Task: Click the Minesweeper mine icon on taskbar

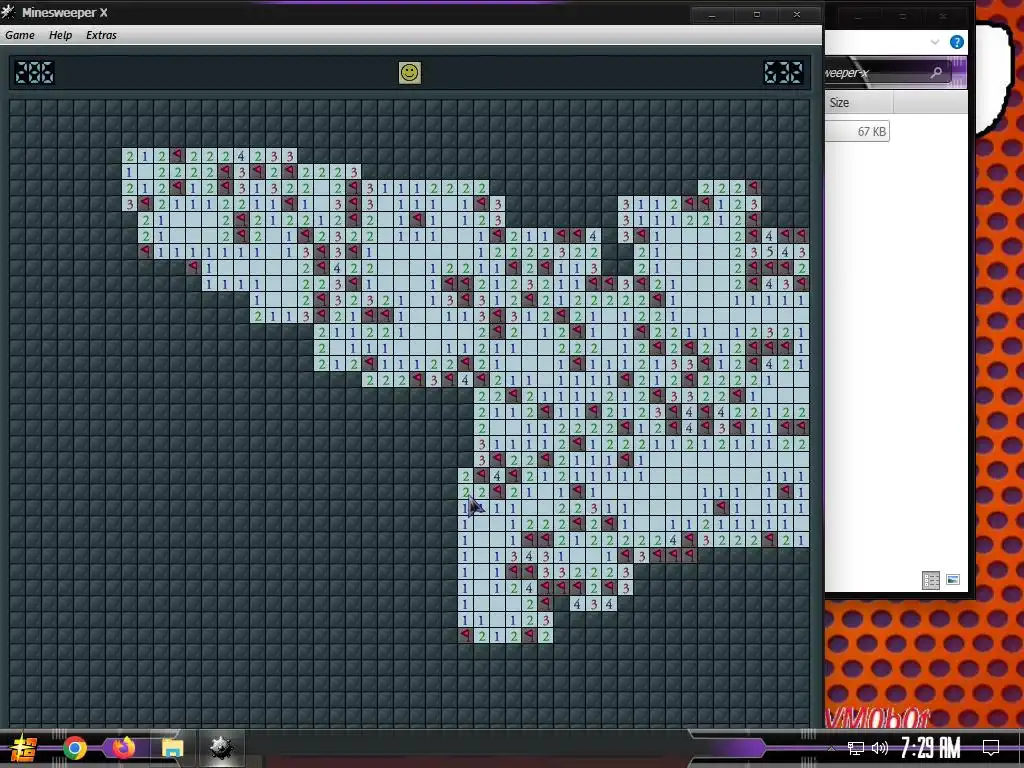Action: 221,748
